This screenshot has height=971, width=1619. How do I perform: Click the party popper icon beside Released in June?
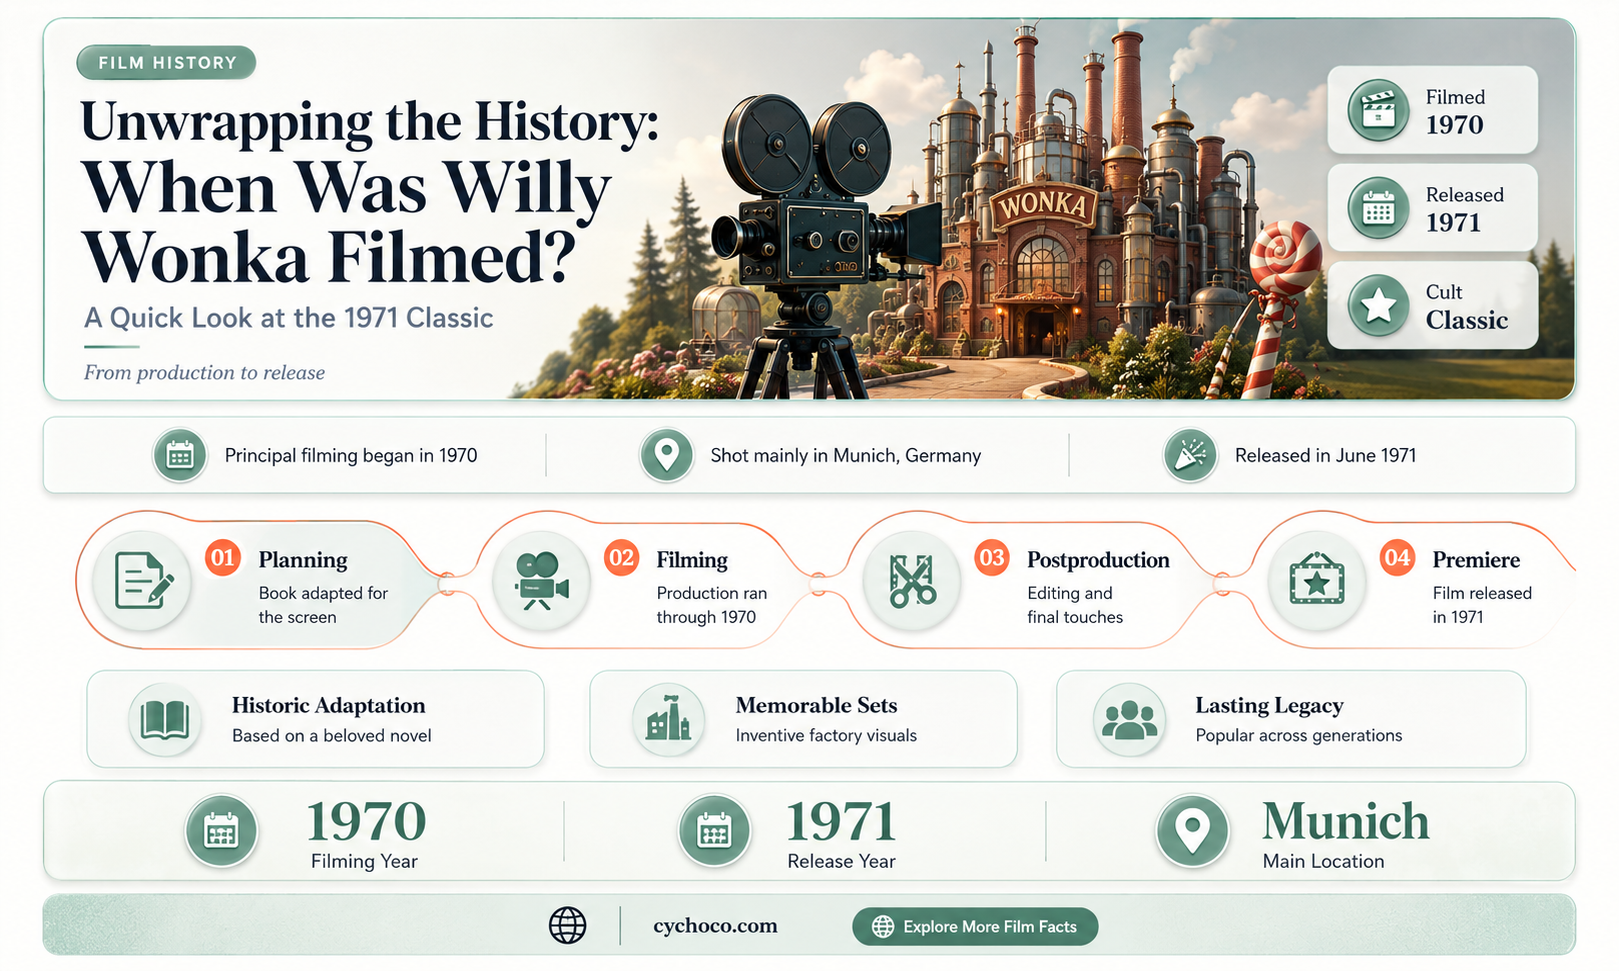(1190, 455)
